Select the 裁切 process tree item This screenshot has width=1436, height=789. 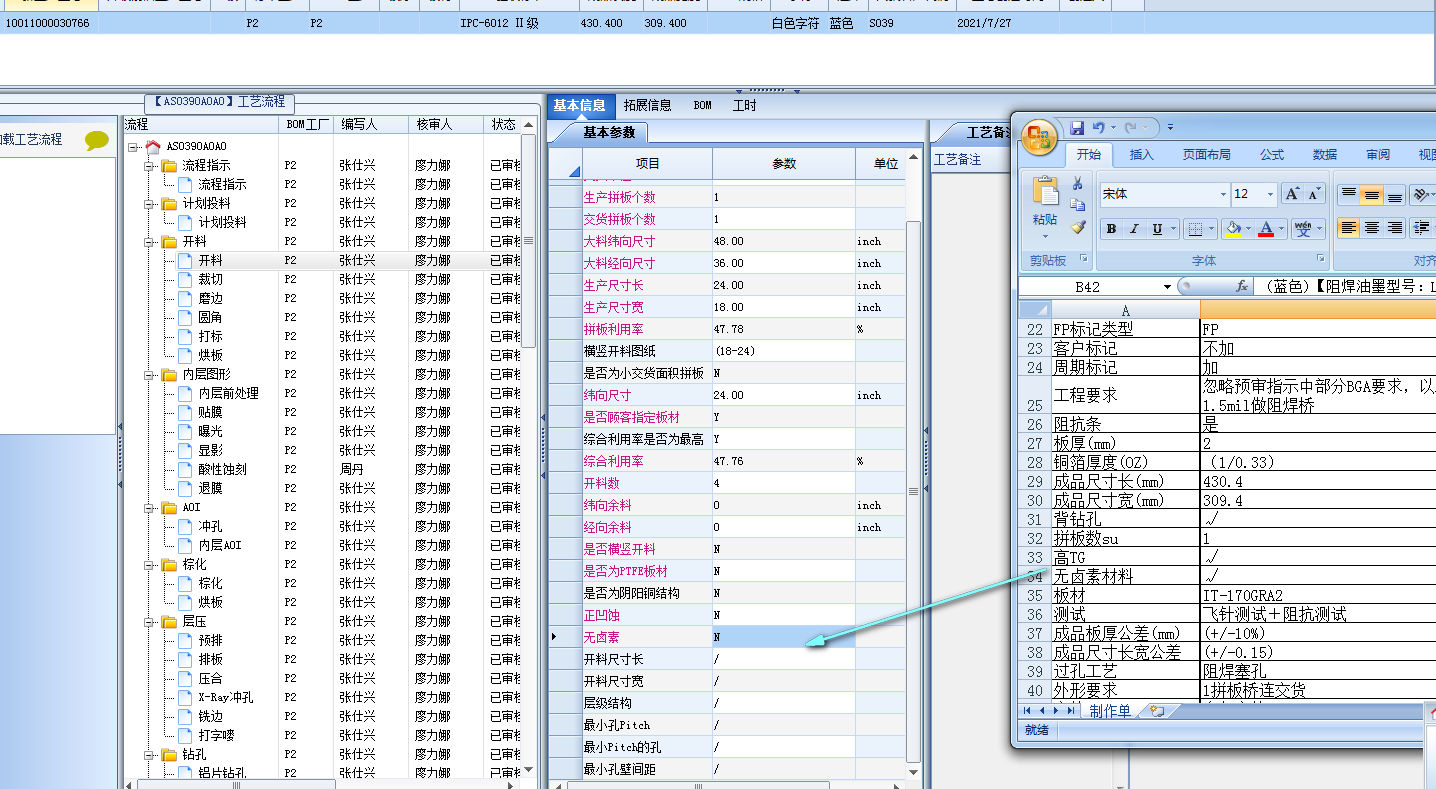coord(211,279)
